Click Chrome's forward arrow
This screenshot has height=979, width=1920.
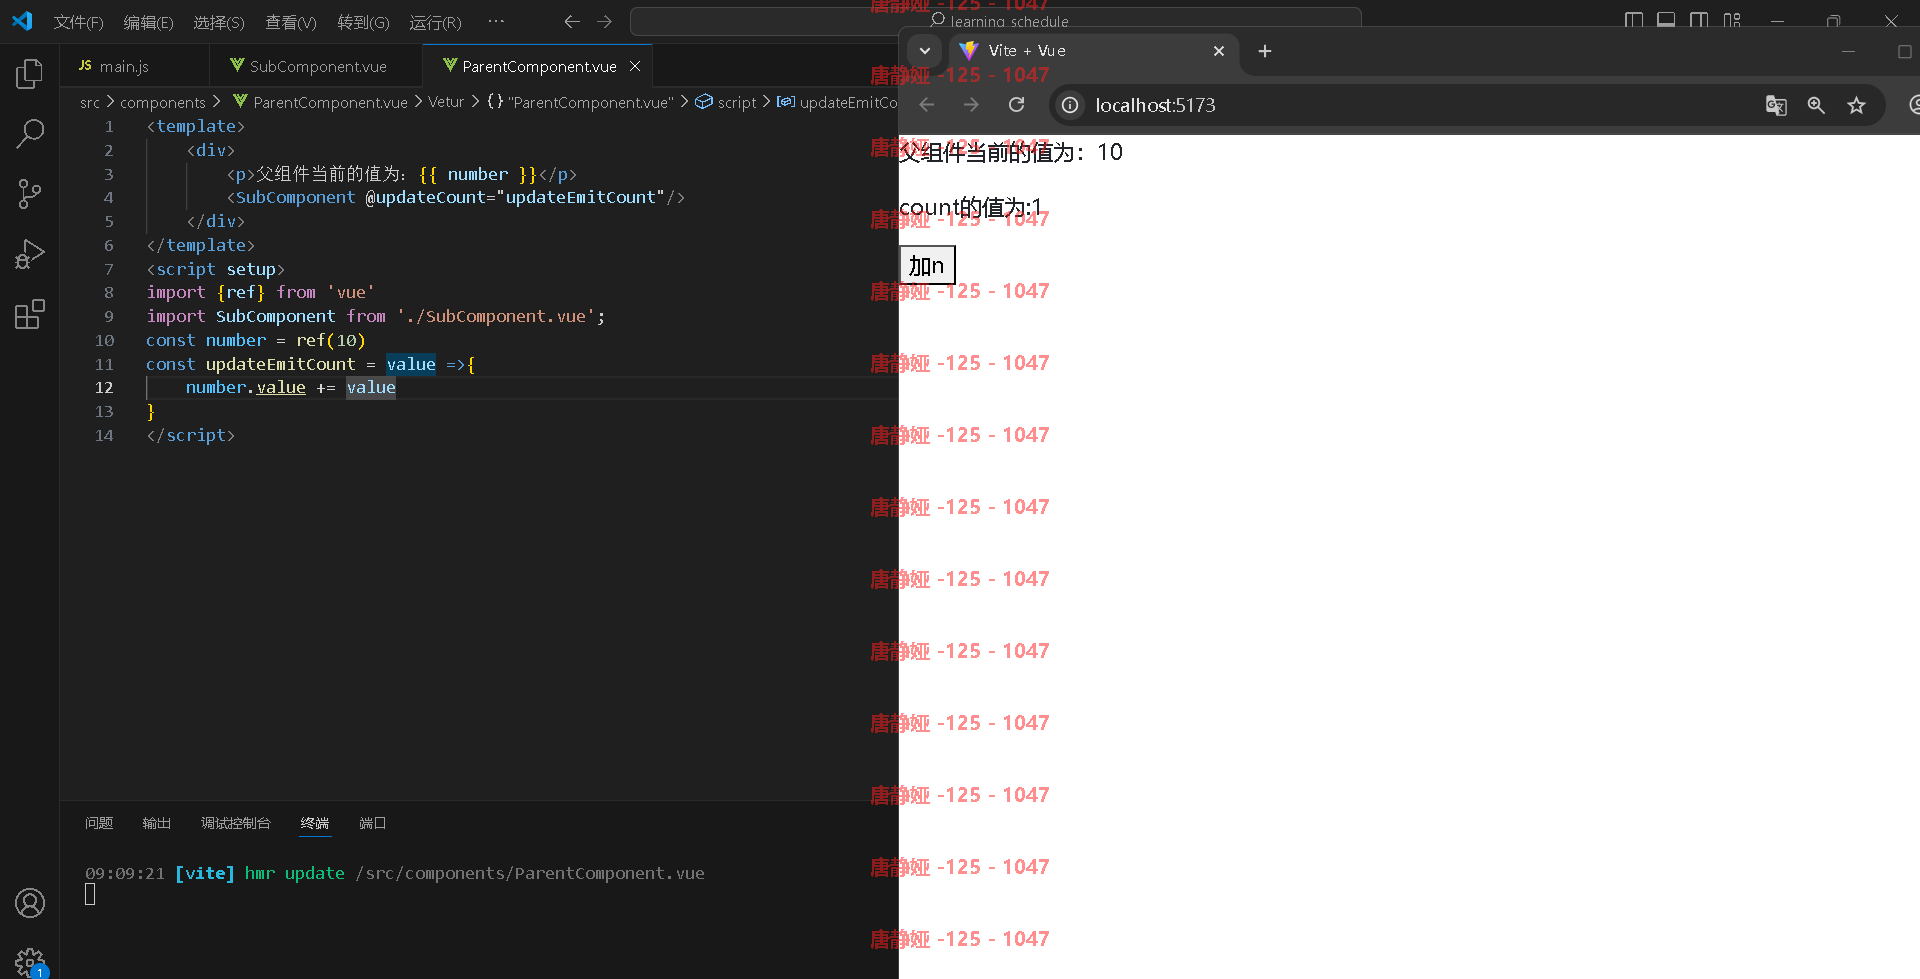click(x=971, y=105)
